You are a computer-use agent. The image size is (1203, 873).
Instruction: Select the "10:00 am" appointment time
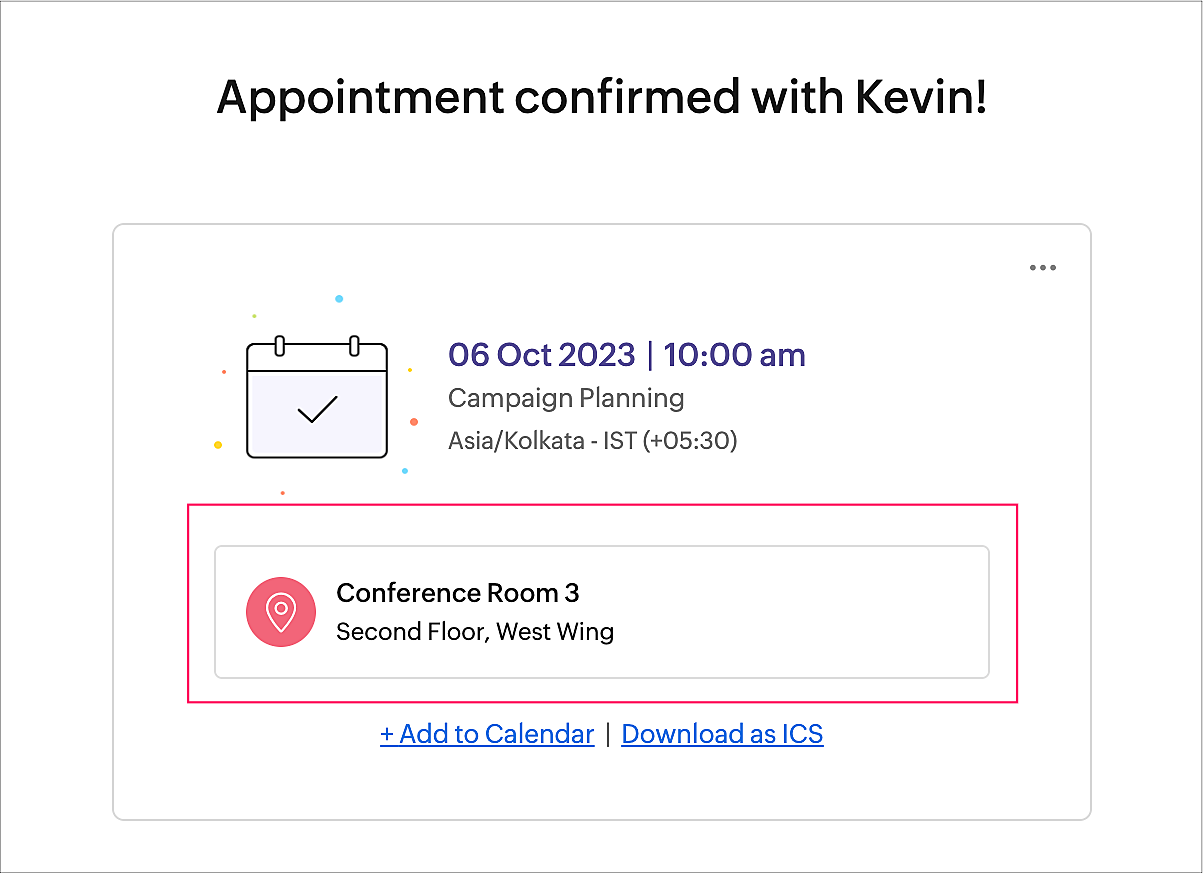click(x=734, y=355)
